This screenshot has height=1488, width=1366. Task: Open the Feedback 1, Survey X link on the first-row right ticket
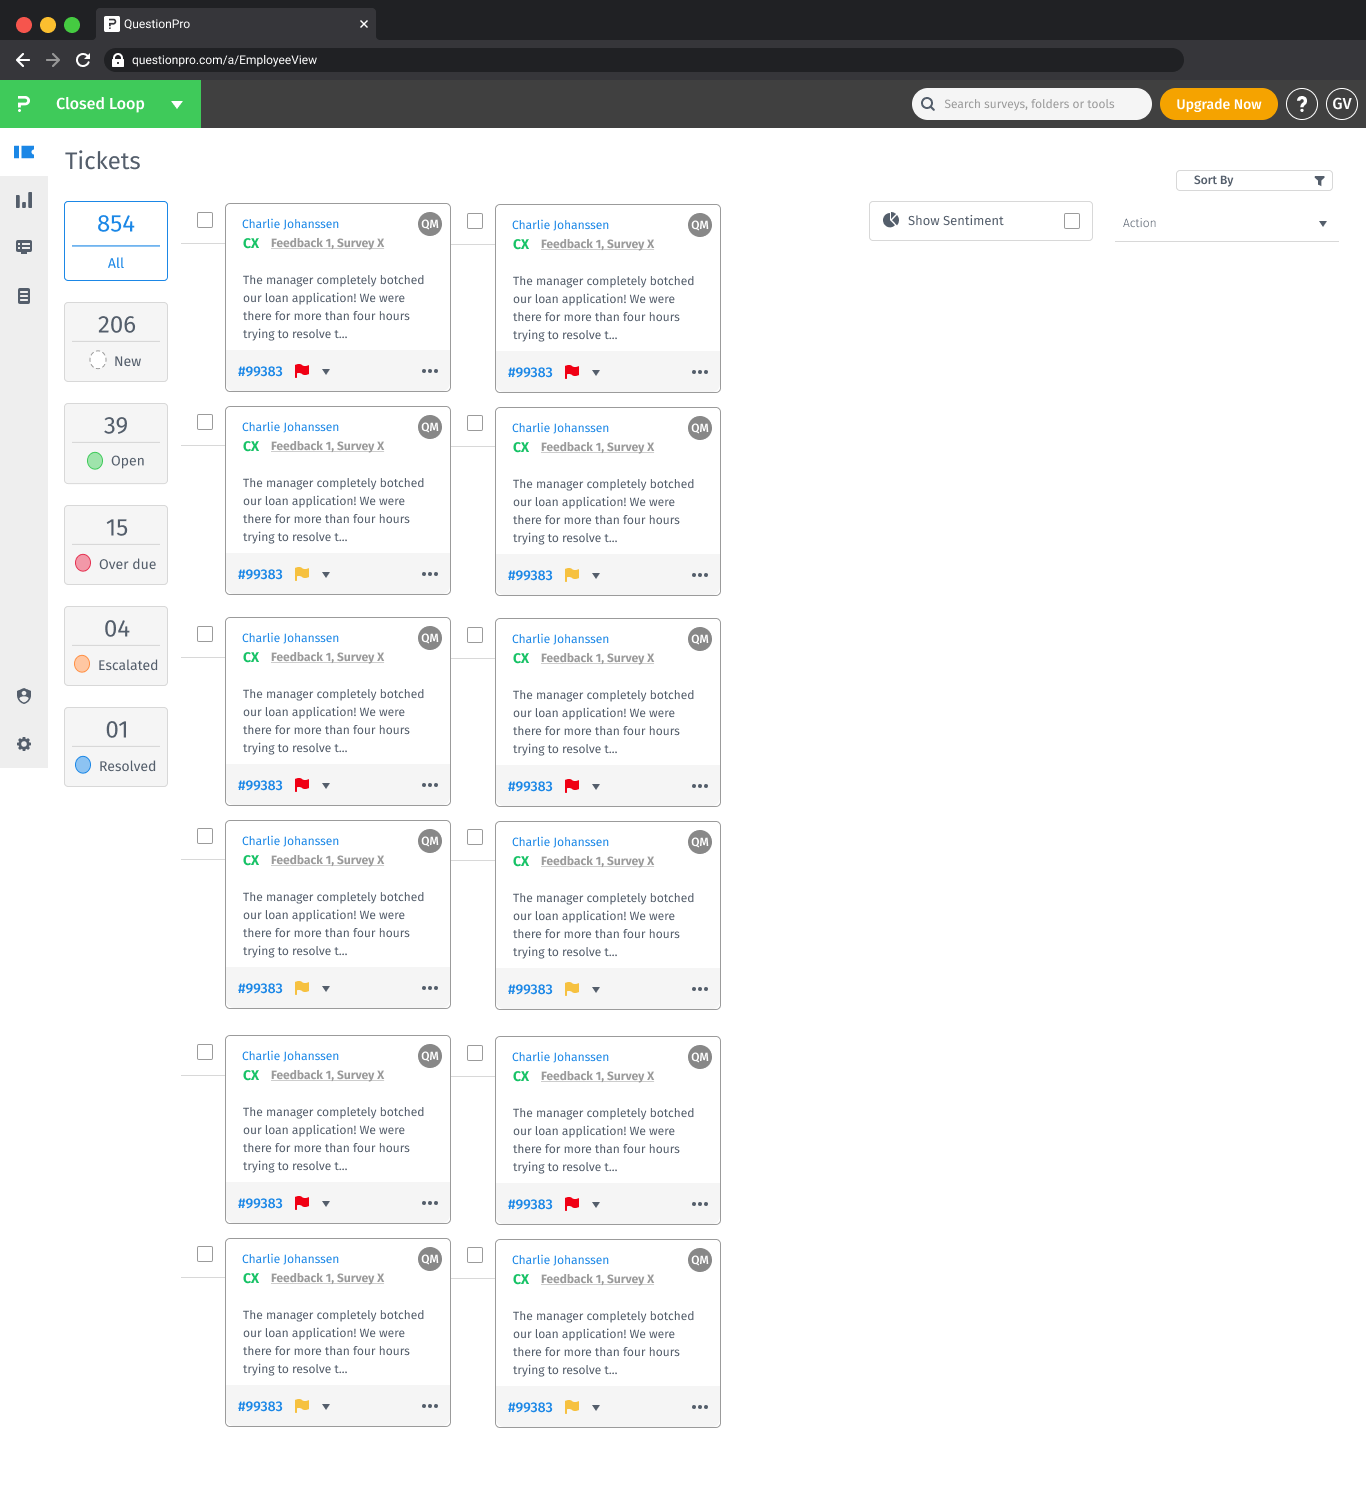(597, 244)
